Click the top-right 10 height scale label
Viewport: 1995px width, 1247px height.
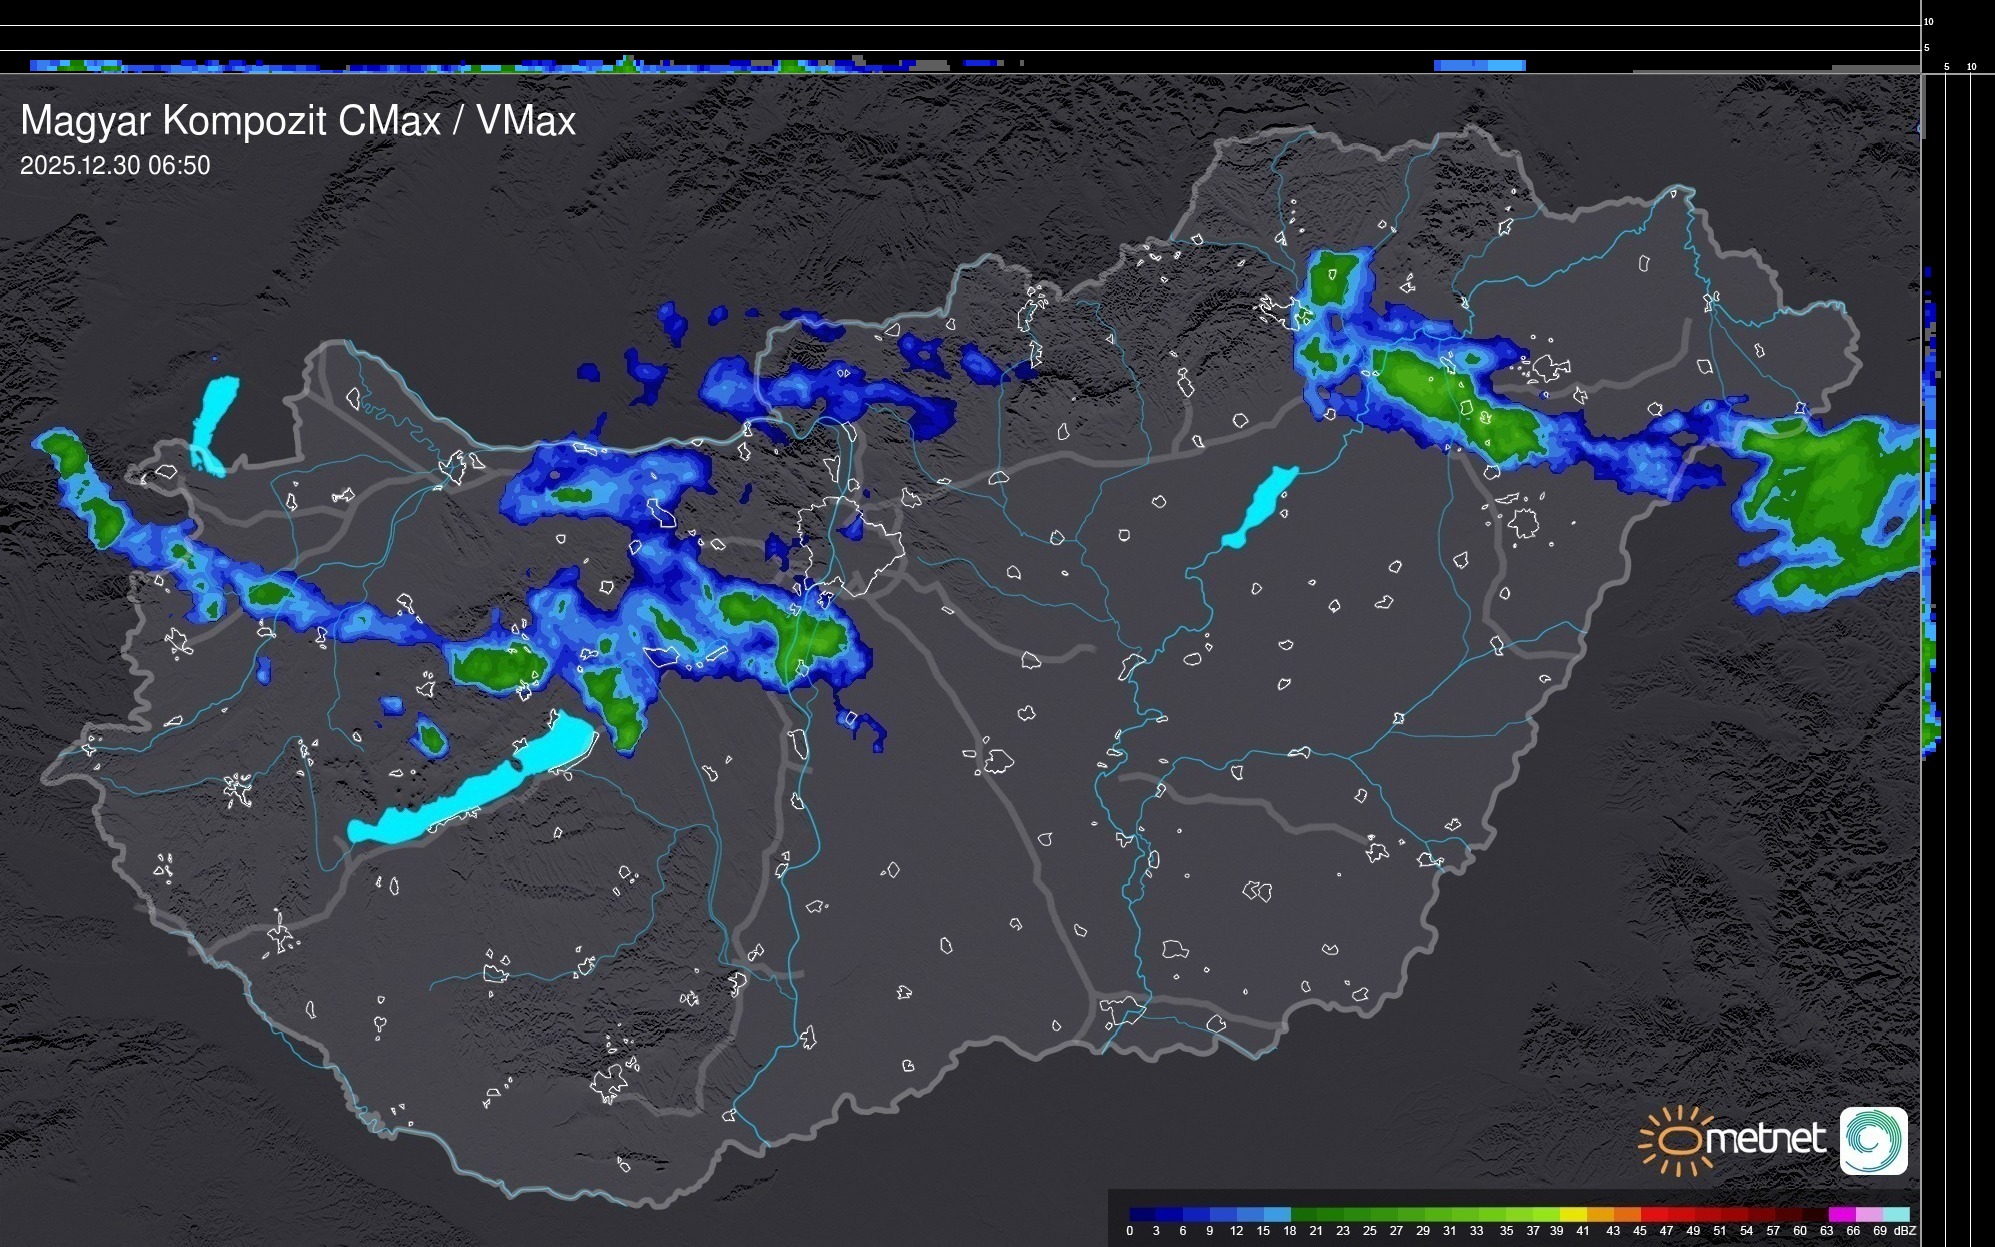tap(1928, 21)
